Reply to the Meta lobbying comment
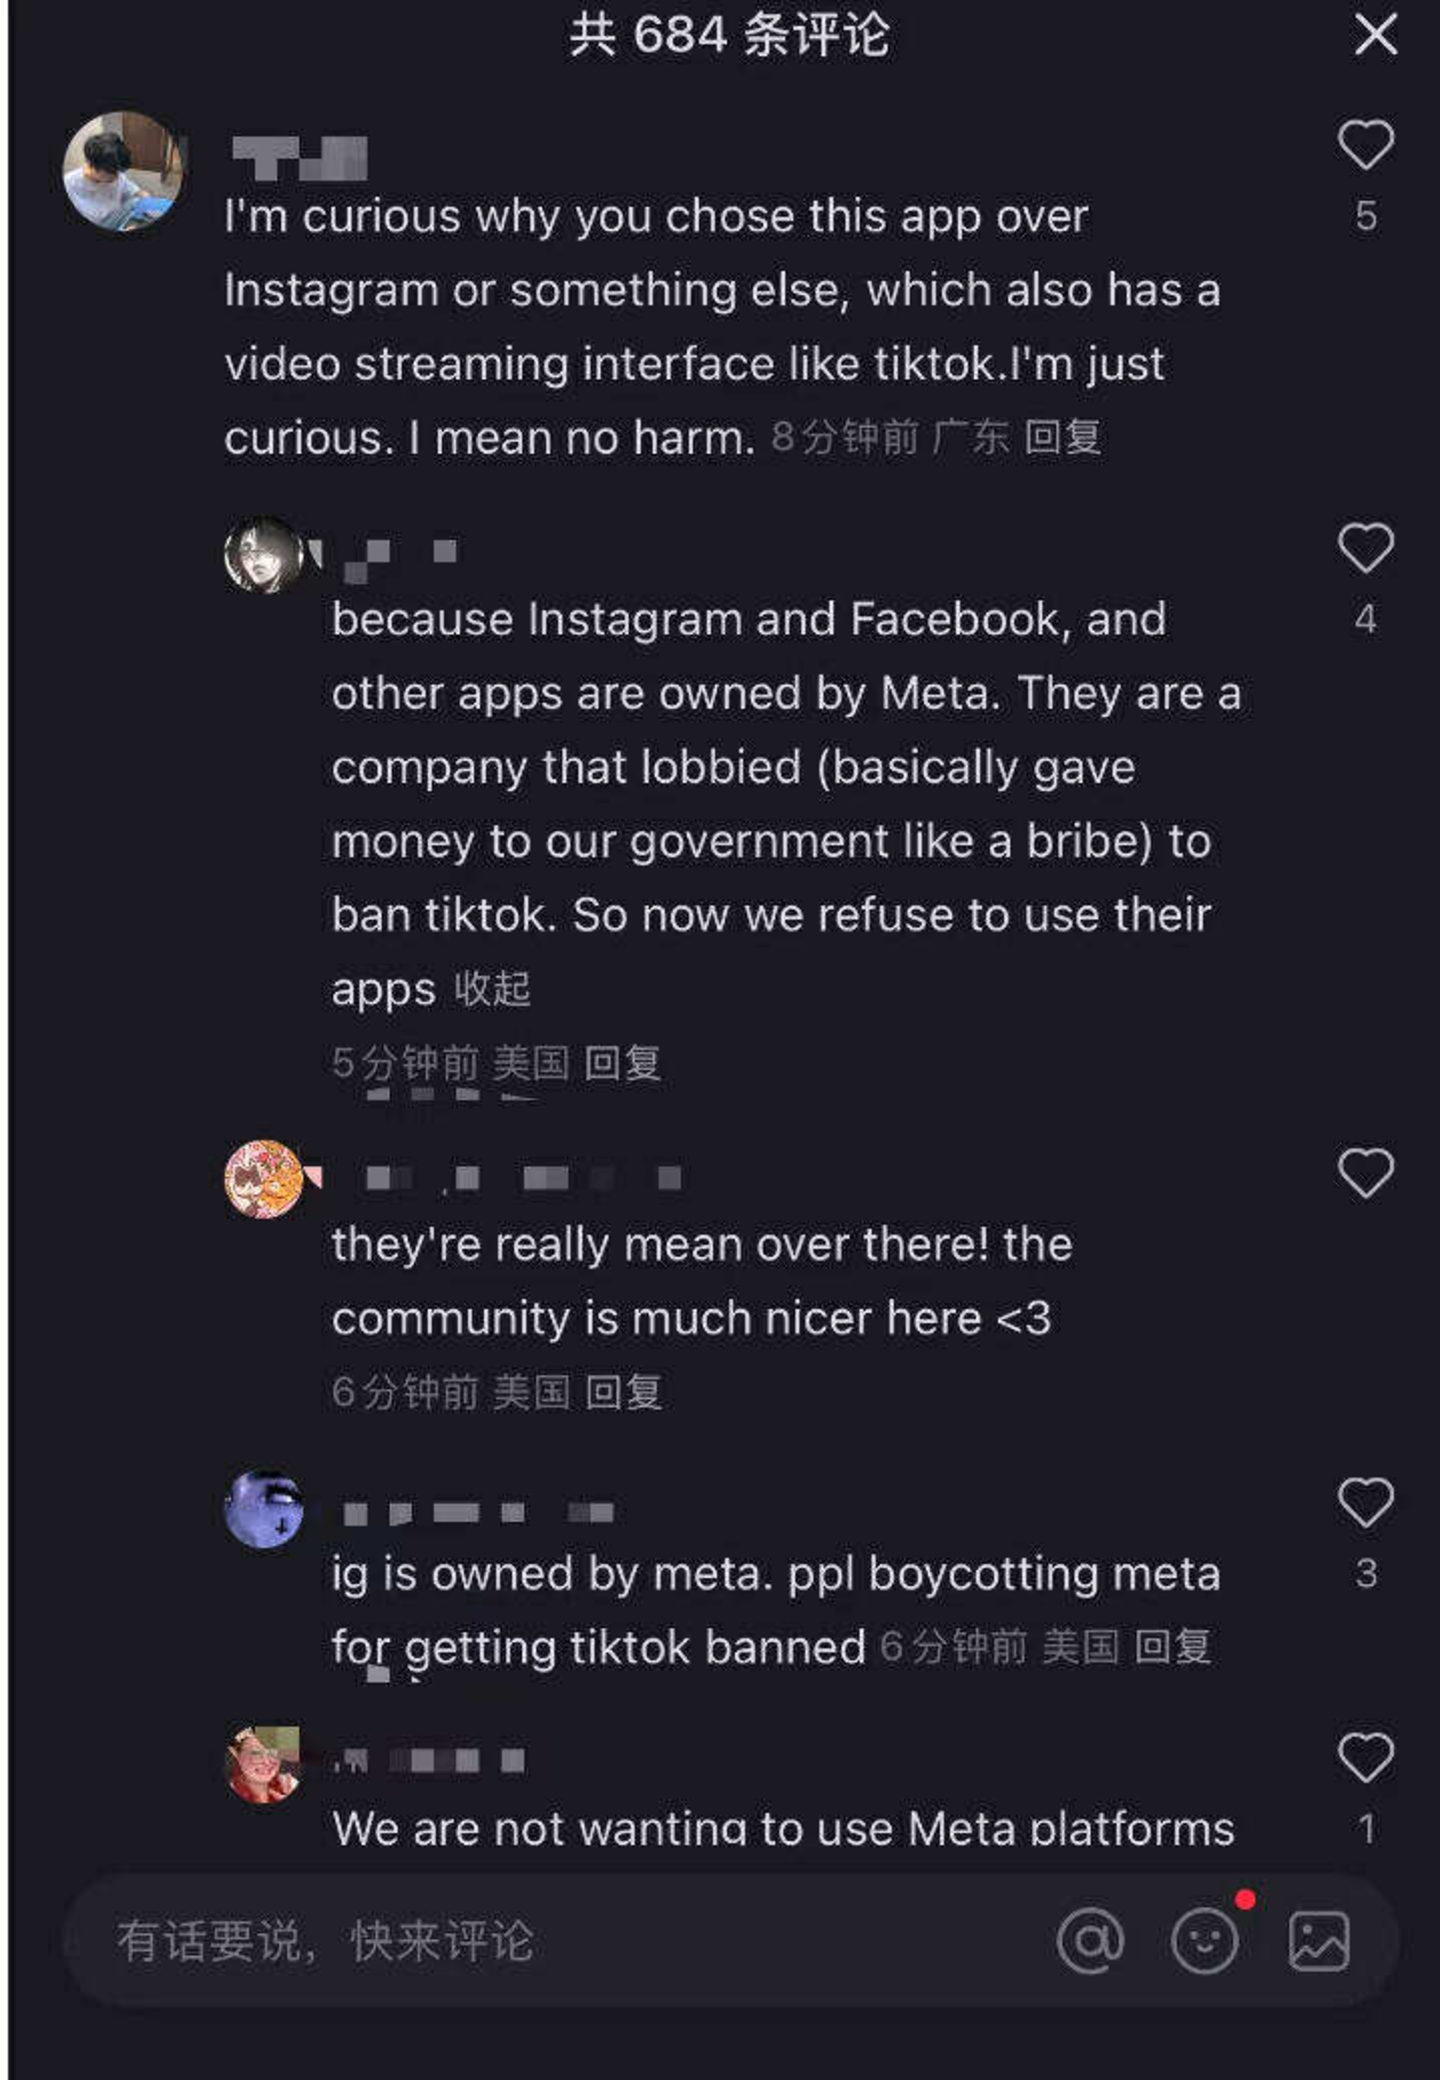Screen dimensions: 1440x2080 pyautogui.click(x=622, y=1063)
